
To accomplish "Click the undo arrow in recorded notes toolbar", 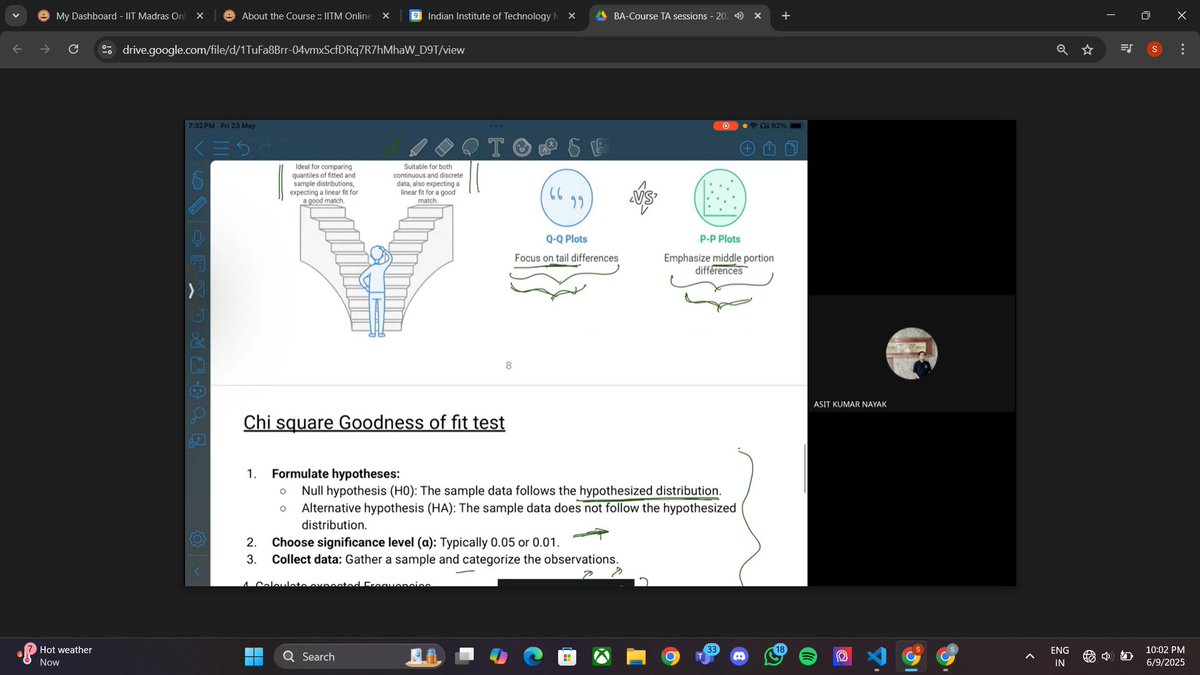I will pos(241,148).
